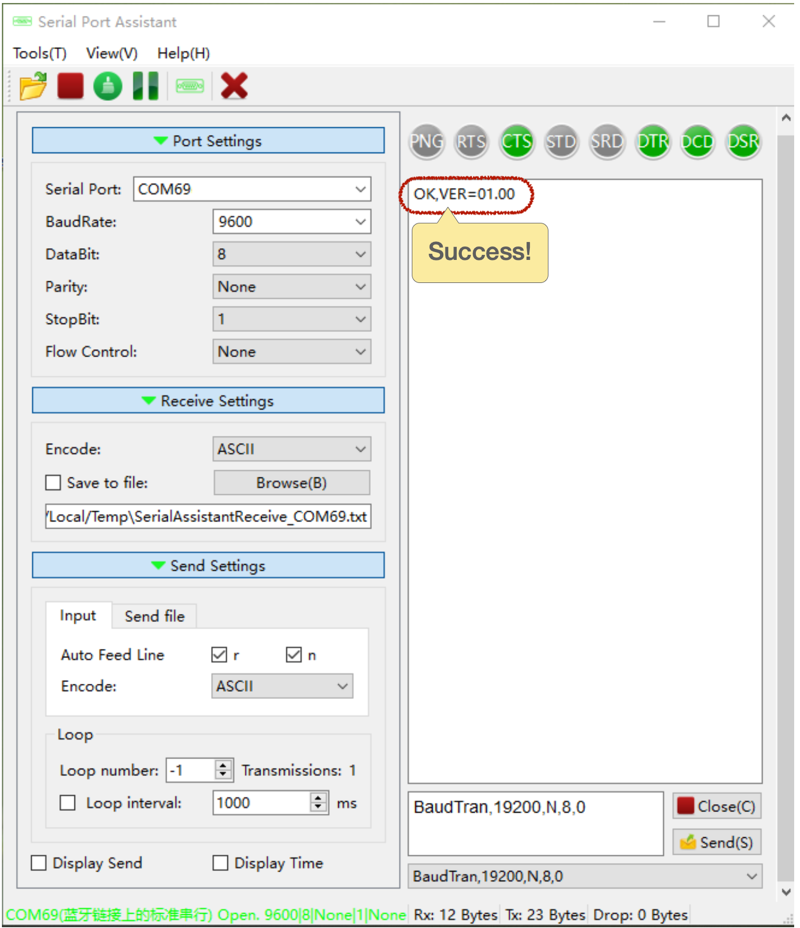This screenshot has height=928, width=800.
Task: Toggle the RTS signal indicator
Action: [471, 142]
